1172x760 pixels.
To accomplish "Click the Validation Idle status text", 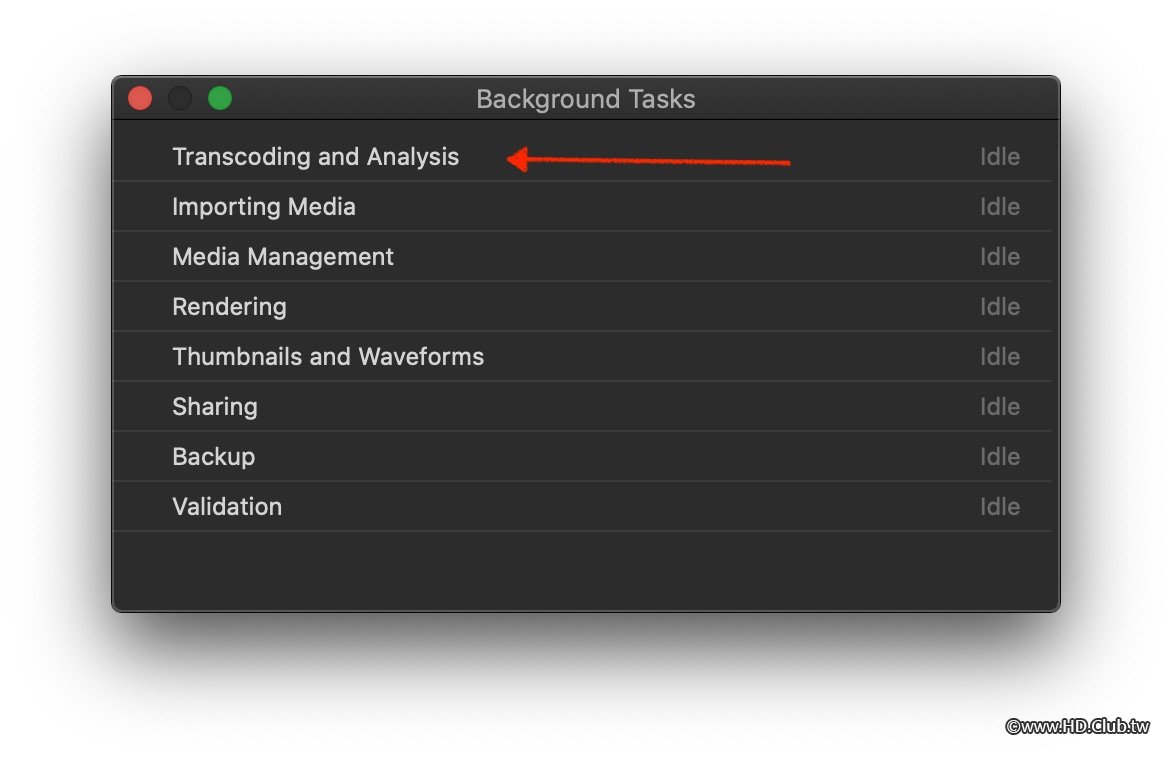I will coord(999,507).
